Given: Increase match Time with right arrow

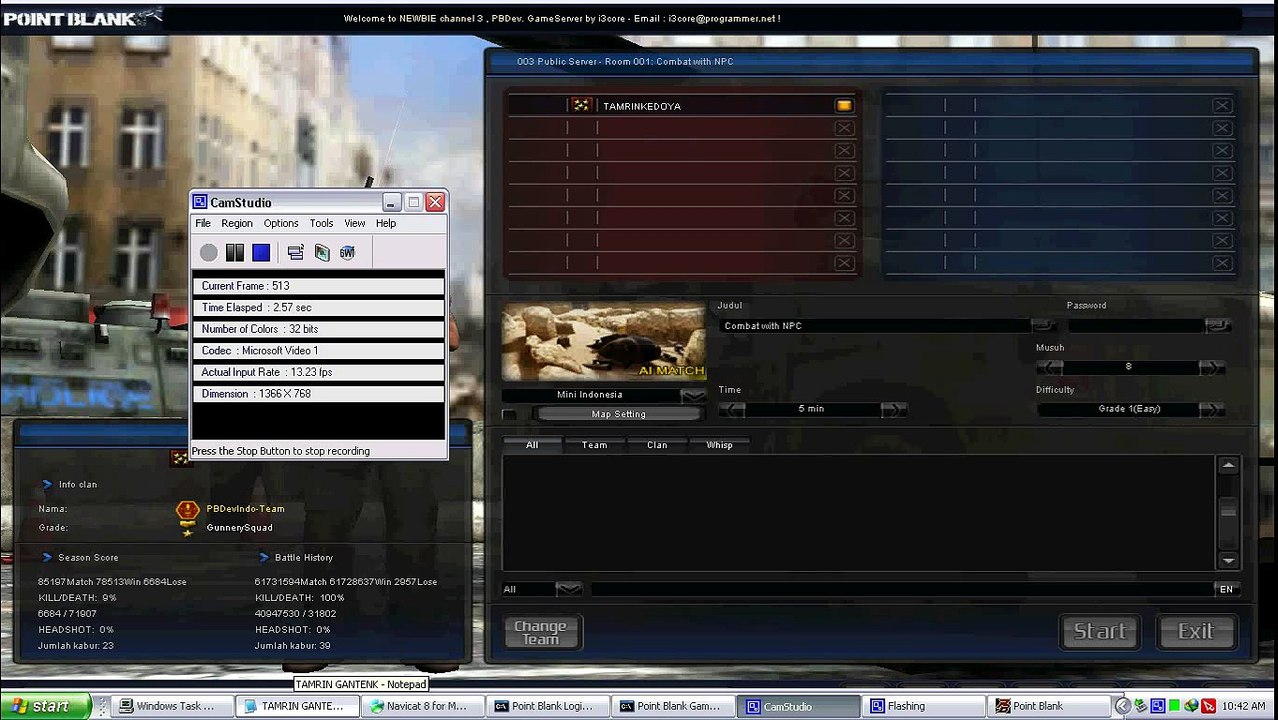Looking at the screenshot, I should [893, 409].
